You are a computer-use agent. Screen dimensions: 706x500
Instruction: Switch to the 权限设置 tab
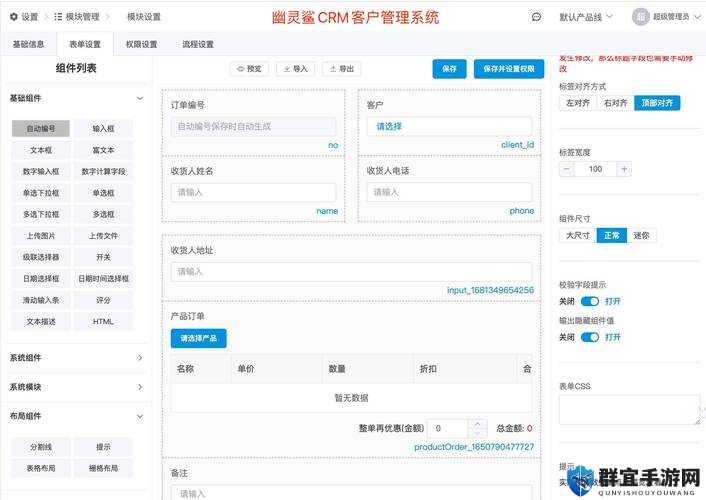141,44
